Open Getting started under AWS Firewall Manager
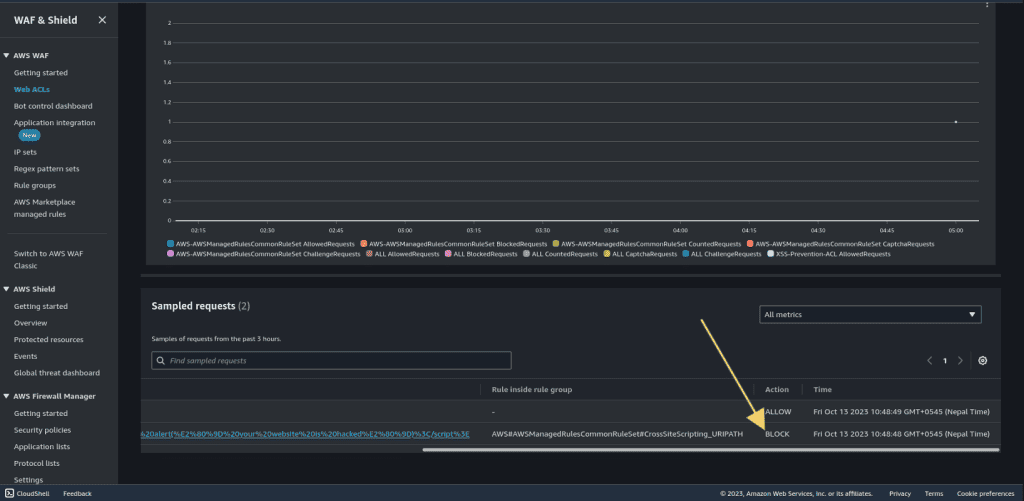Viewport: 1024px width, 501px height. point(40,413)
